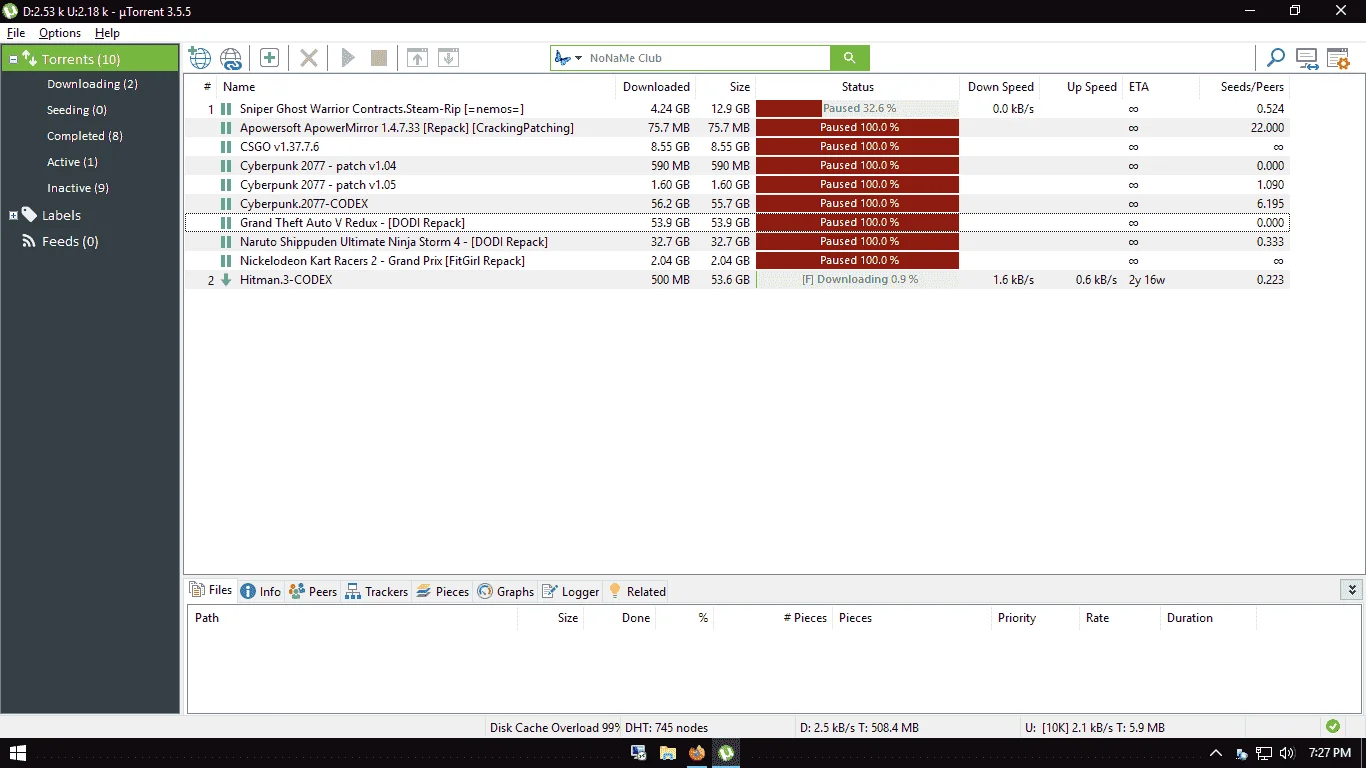Click the Move Up Queue arrow icon
Viewport: 1366px width, 768px height.
pos(417,58)
